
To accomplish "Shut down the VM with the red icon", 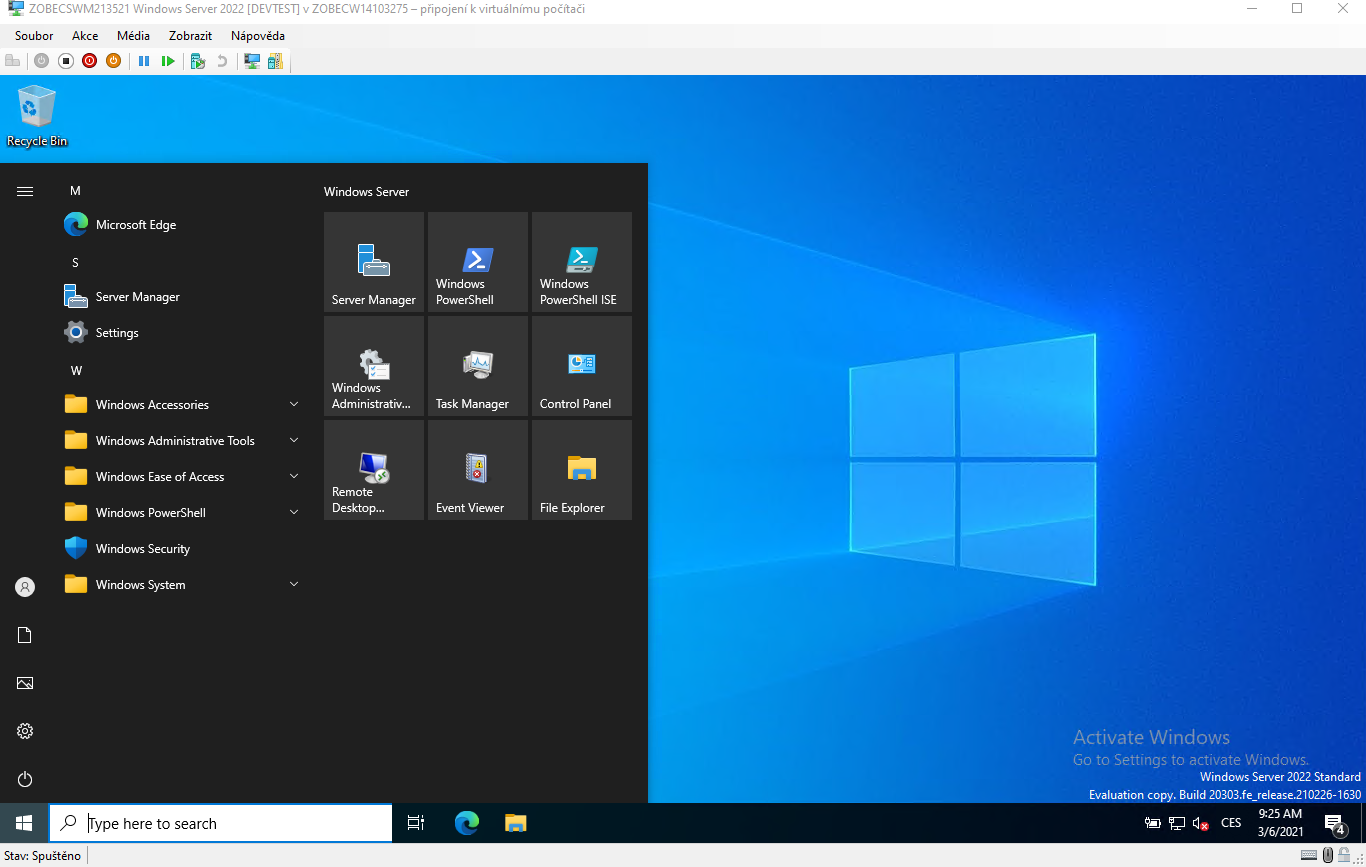I will coord(90,61).
